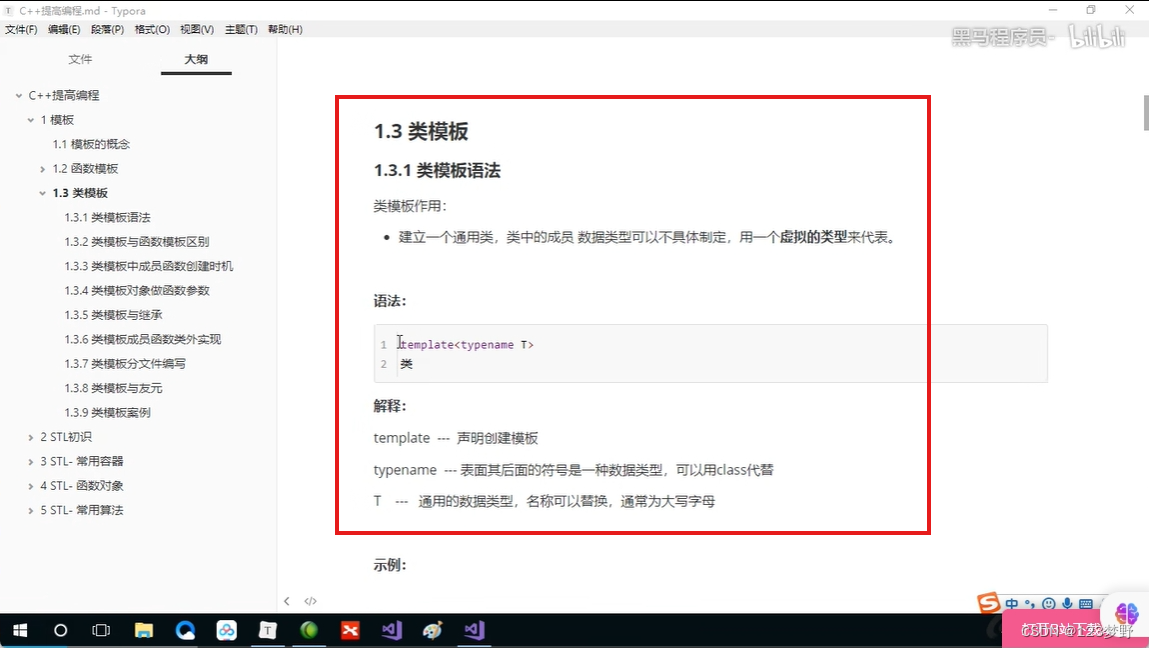The height and width of the screenshot is (648, 1149).
Task: Open File Explorer from the taskbar
Action: tap(144, 630)
